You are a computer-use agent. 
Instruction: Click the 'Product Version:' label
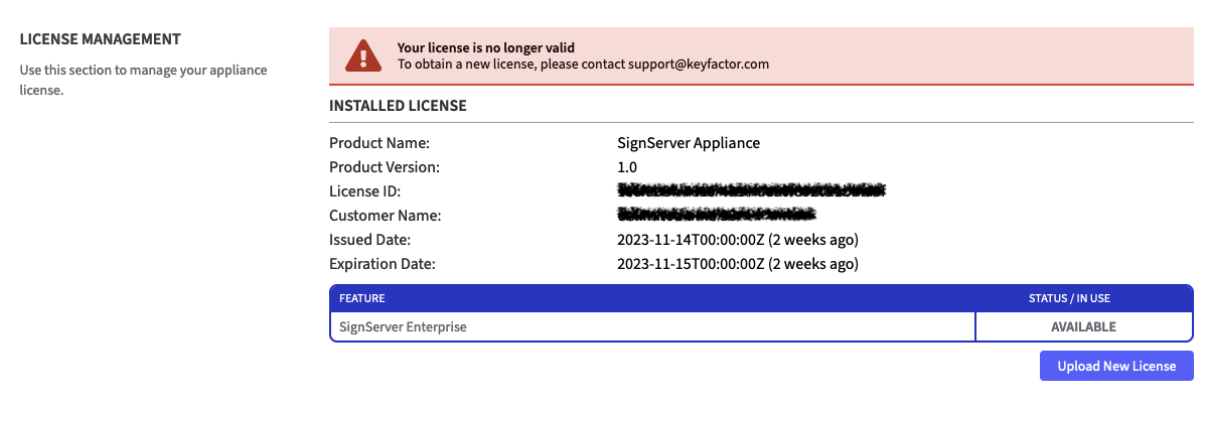(384, 167)
